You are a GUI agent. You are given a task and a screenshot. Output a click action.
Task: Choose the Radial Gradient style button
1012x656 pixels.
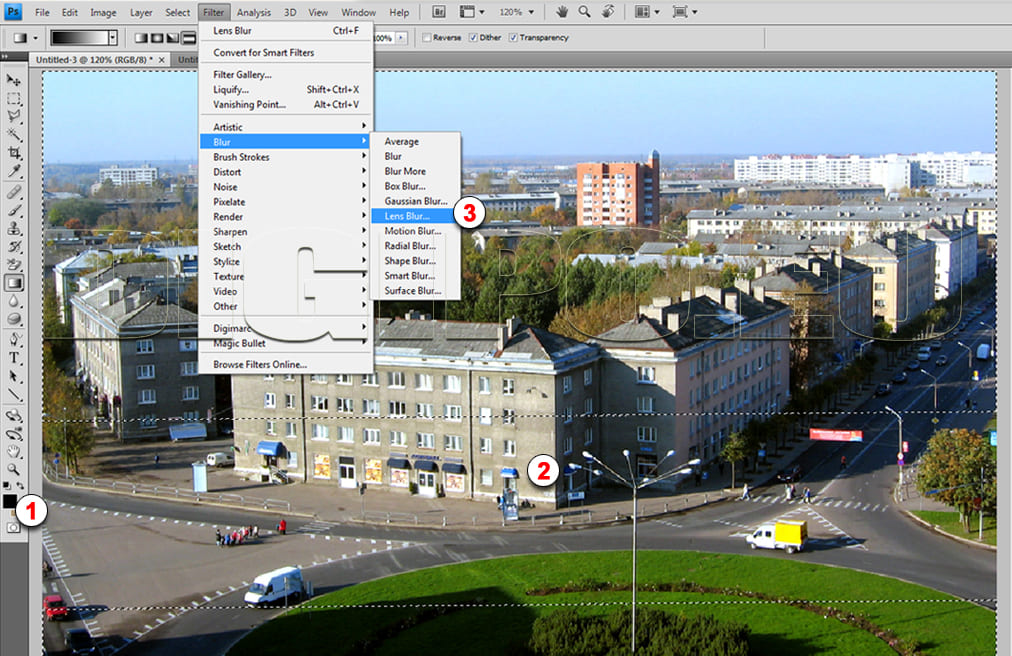[x=157, y=38]
